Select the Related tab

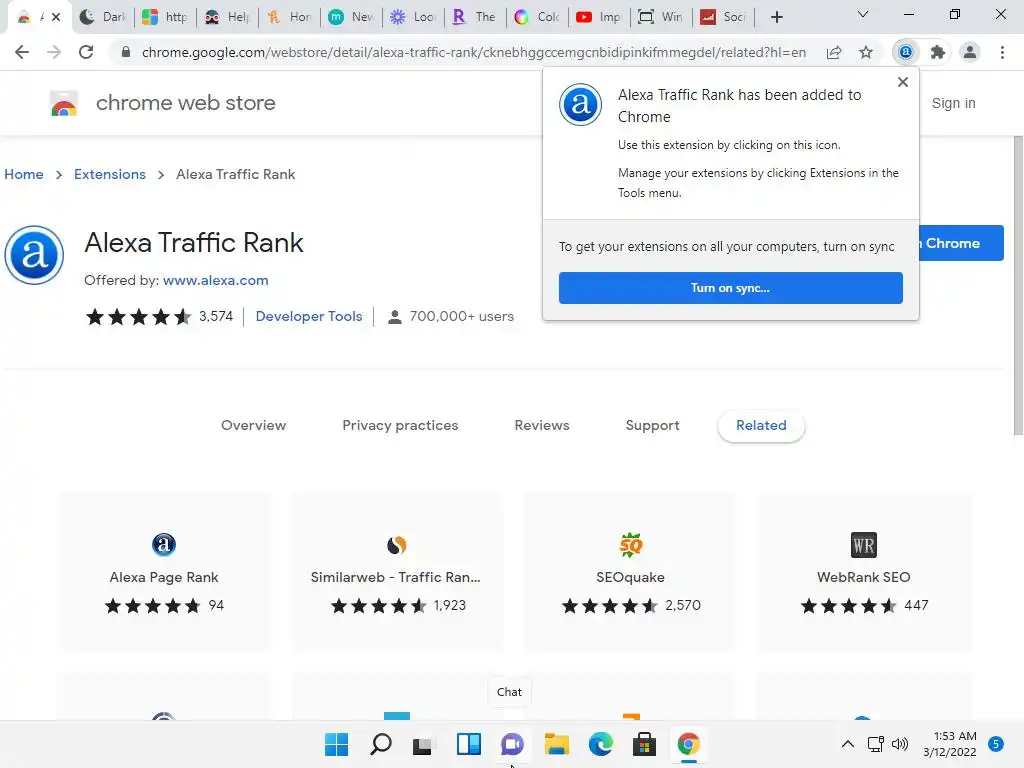point(761,426)
